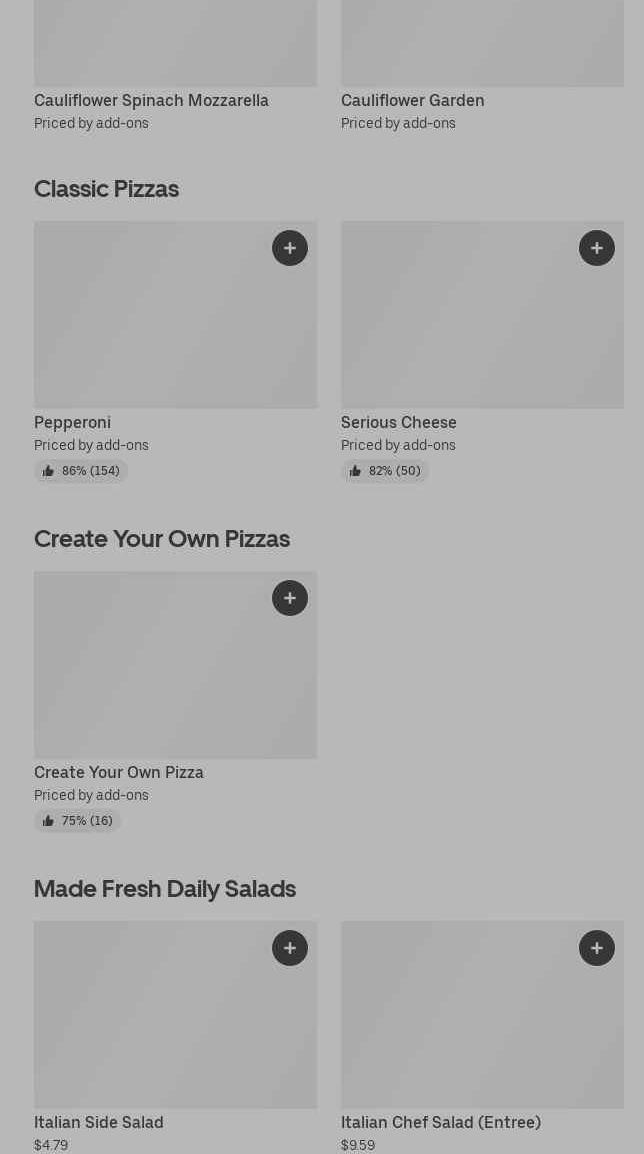Add Create Your Own Pizza plus icon
The width and height of the screenshot is (644, 1154).
(290, 598)
